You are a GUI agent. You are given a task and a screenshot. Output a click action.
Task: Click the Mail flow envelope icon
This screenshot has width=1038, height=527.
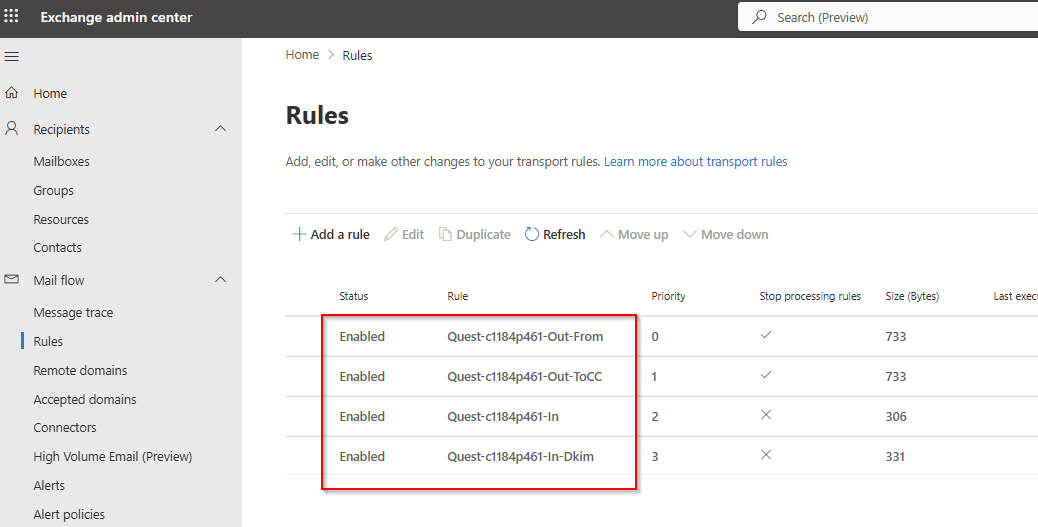pos(11,279)
